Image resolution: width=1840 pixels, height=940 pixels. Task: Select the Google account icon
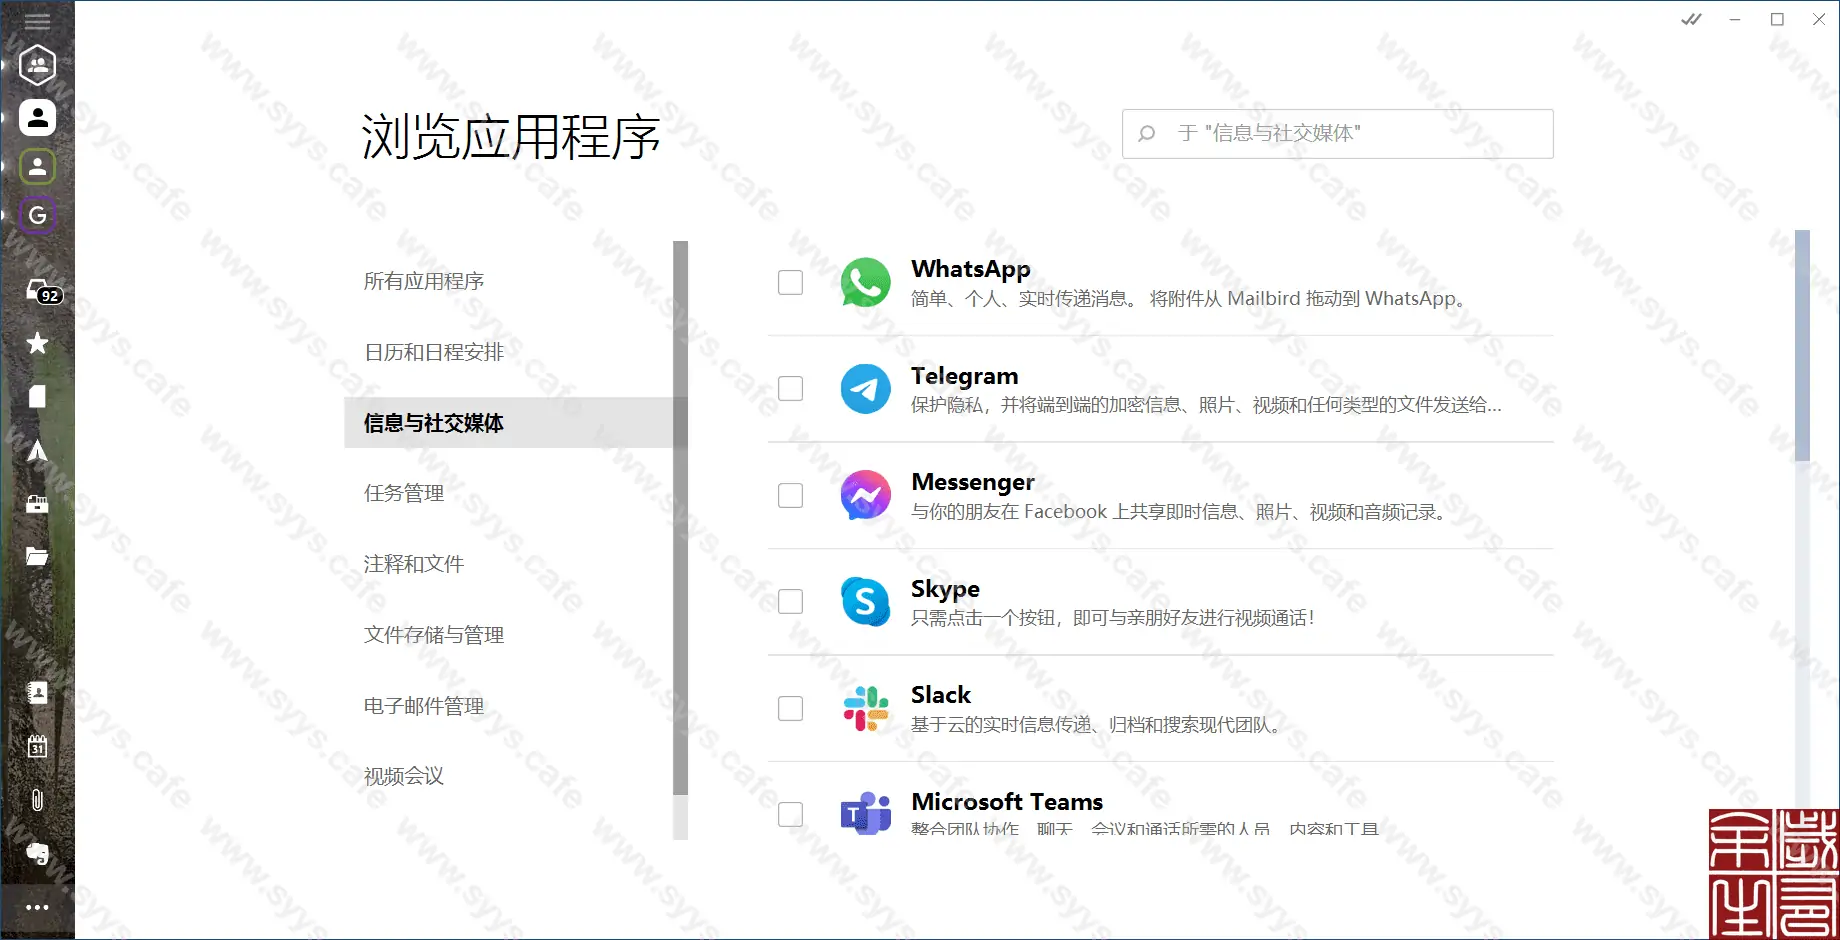pos(37,215)
